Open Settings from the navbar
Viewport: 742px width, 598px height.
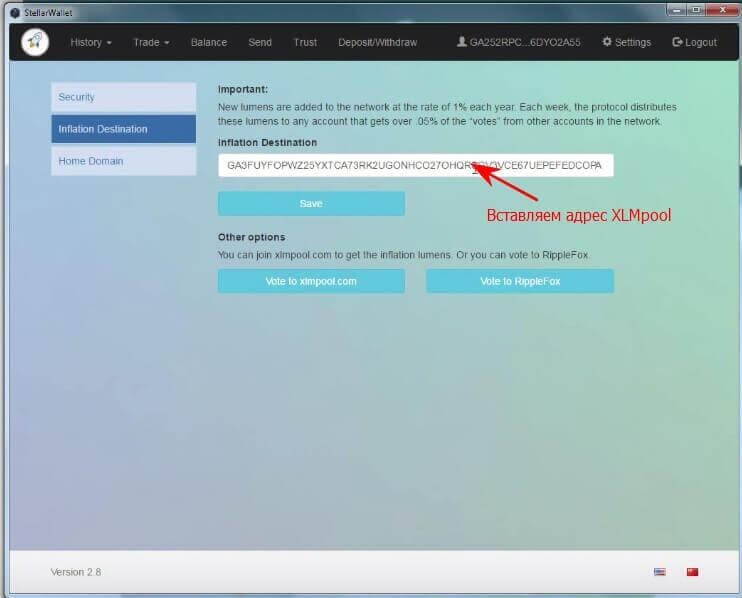pos(627,43)
